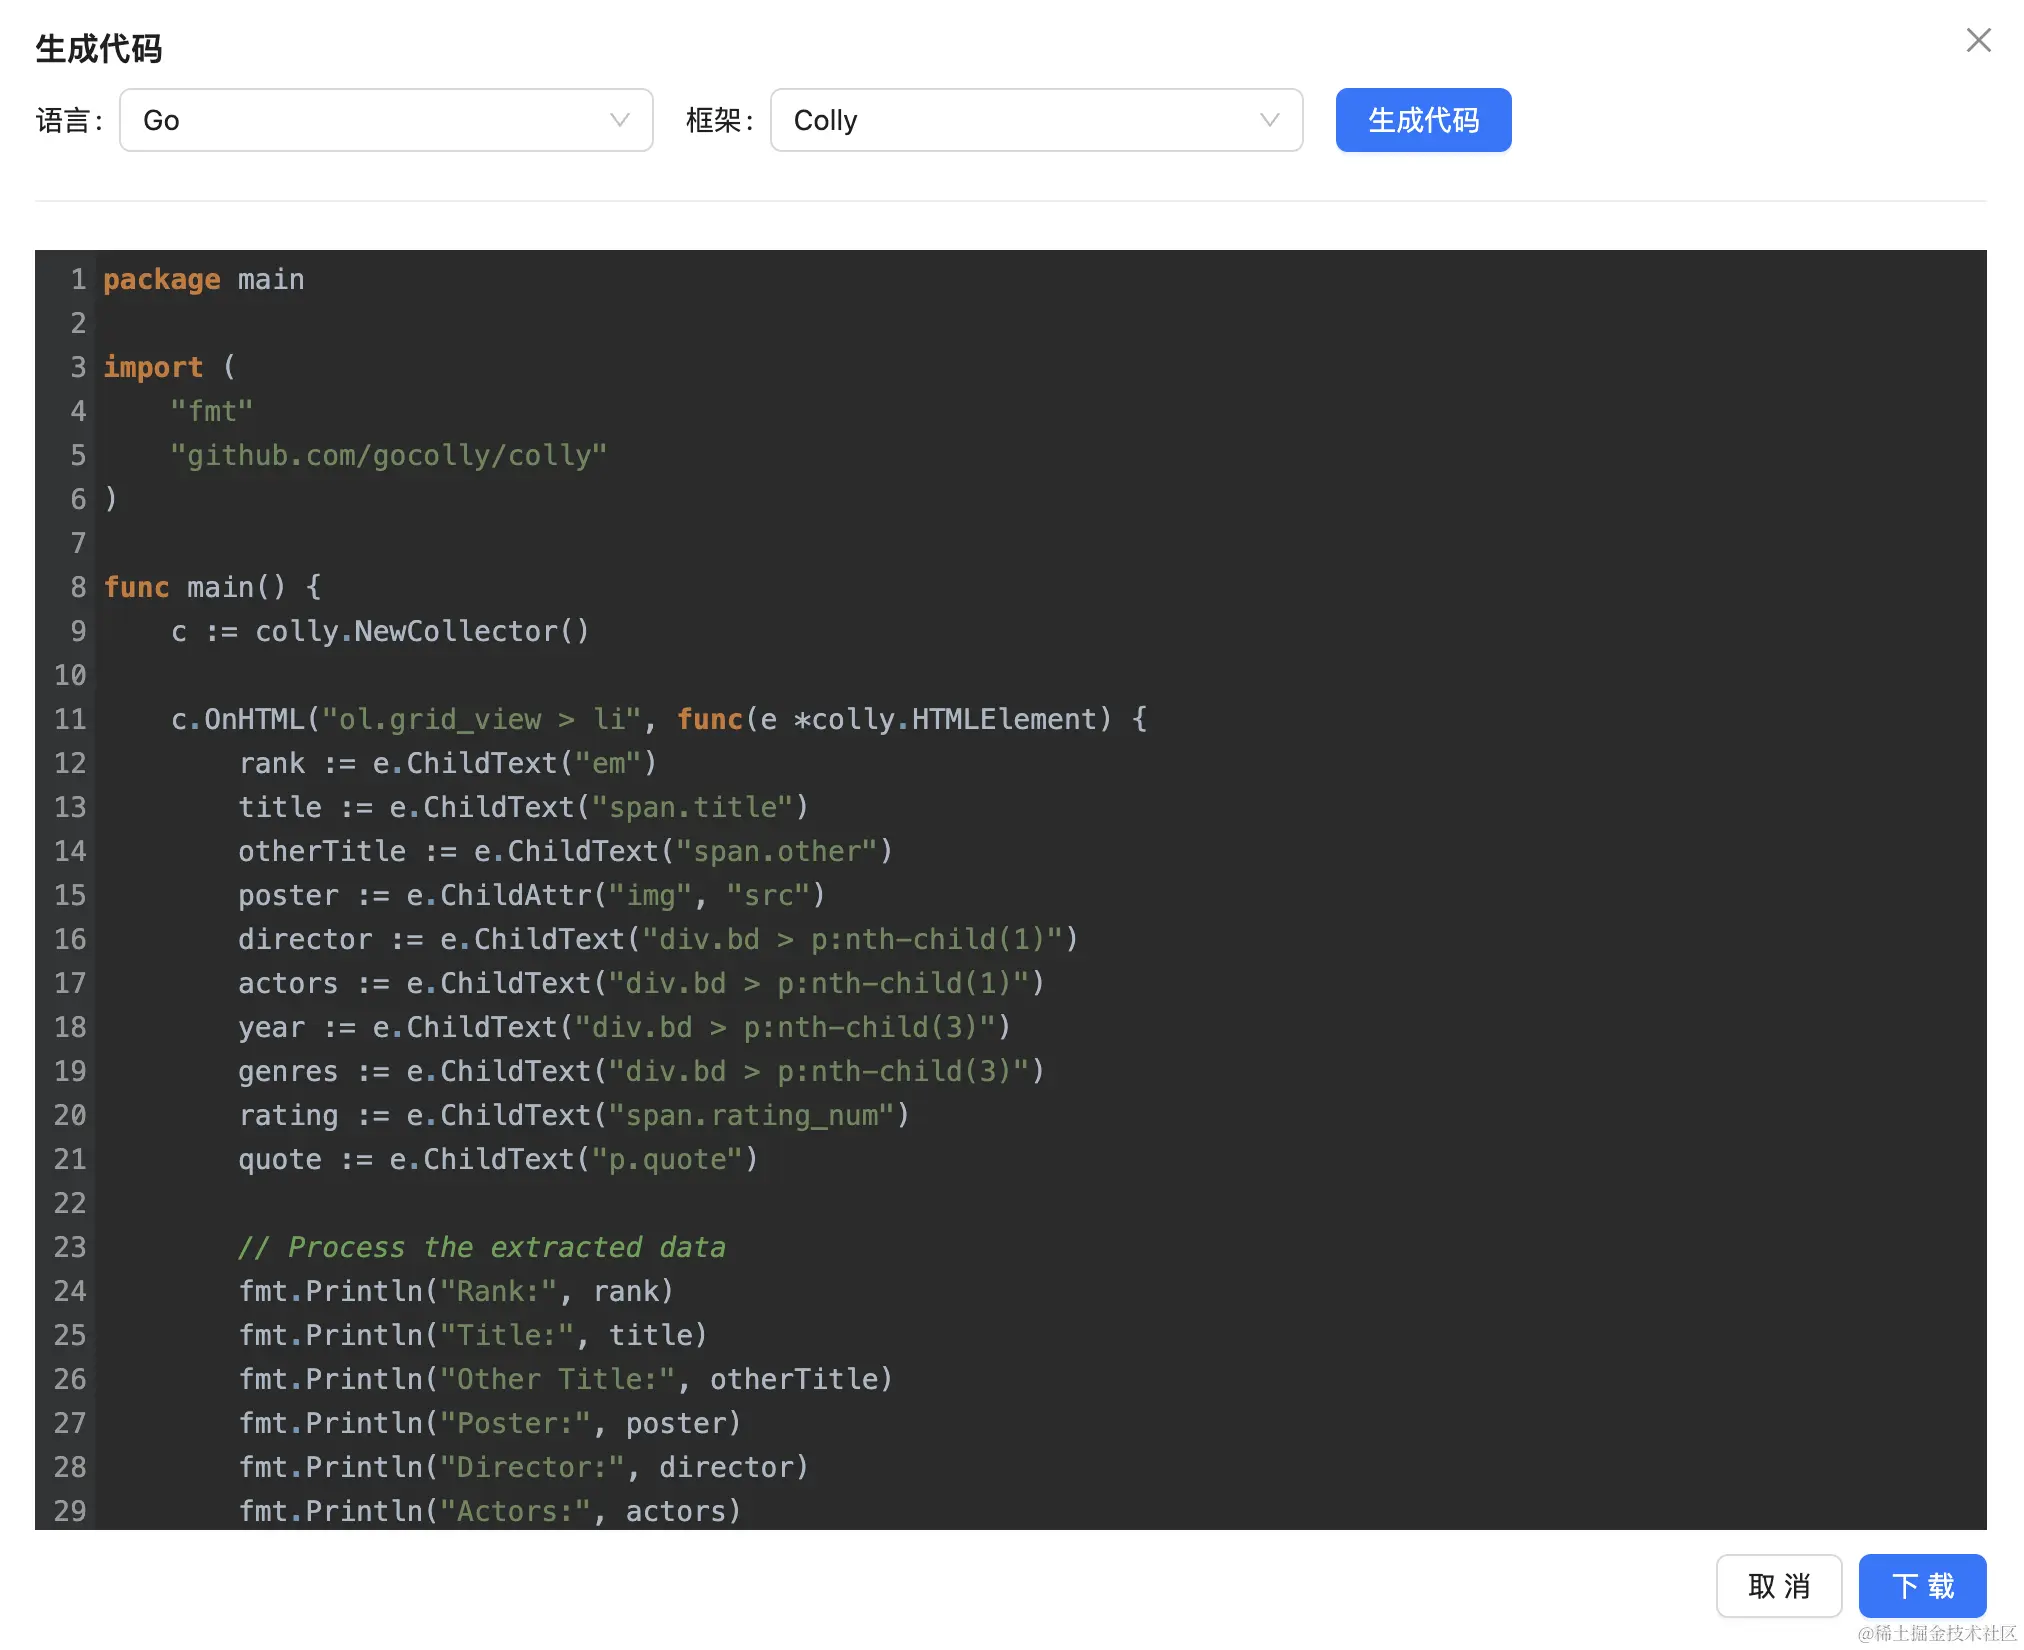Open the 语言 dropdown showing Go
The height and width of the screenshot is (1650, 2024).
tap(385, 120)
